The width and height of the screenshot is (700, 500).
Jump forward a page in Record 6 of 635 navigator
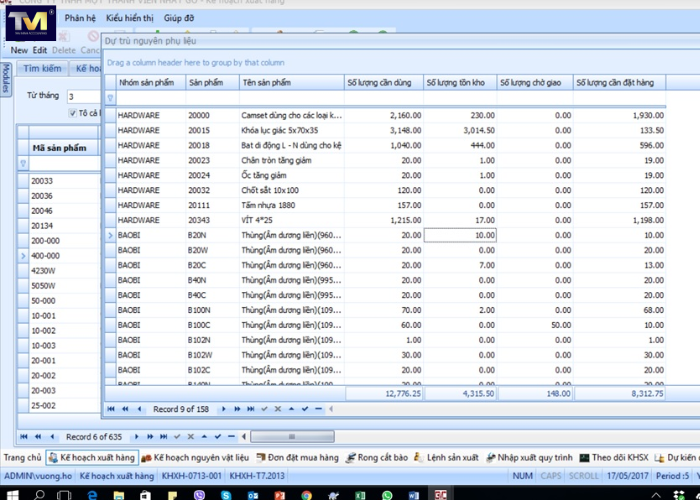[150, 437]
